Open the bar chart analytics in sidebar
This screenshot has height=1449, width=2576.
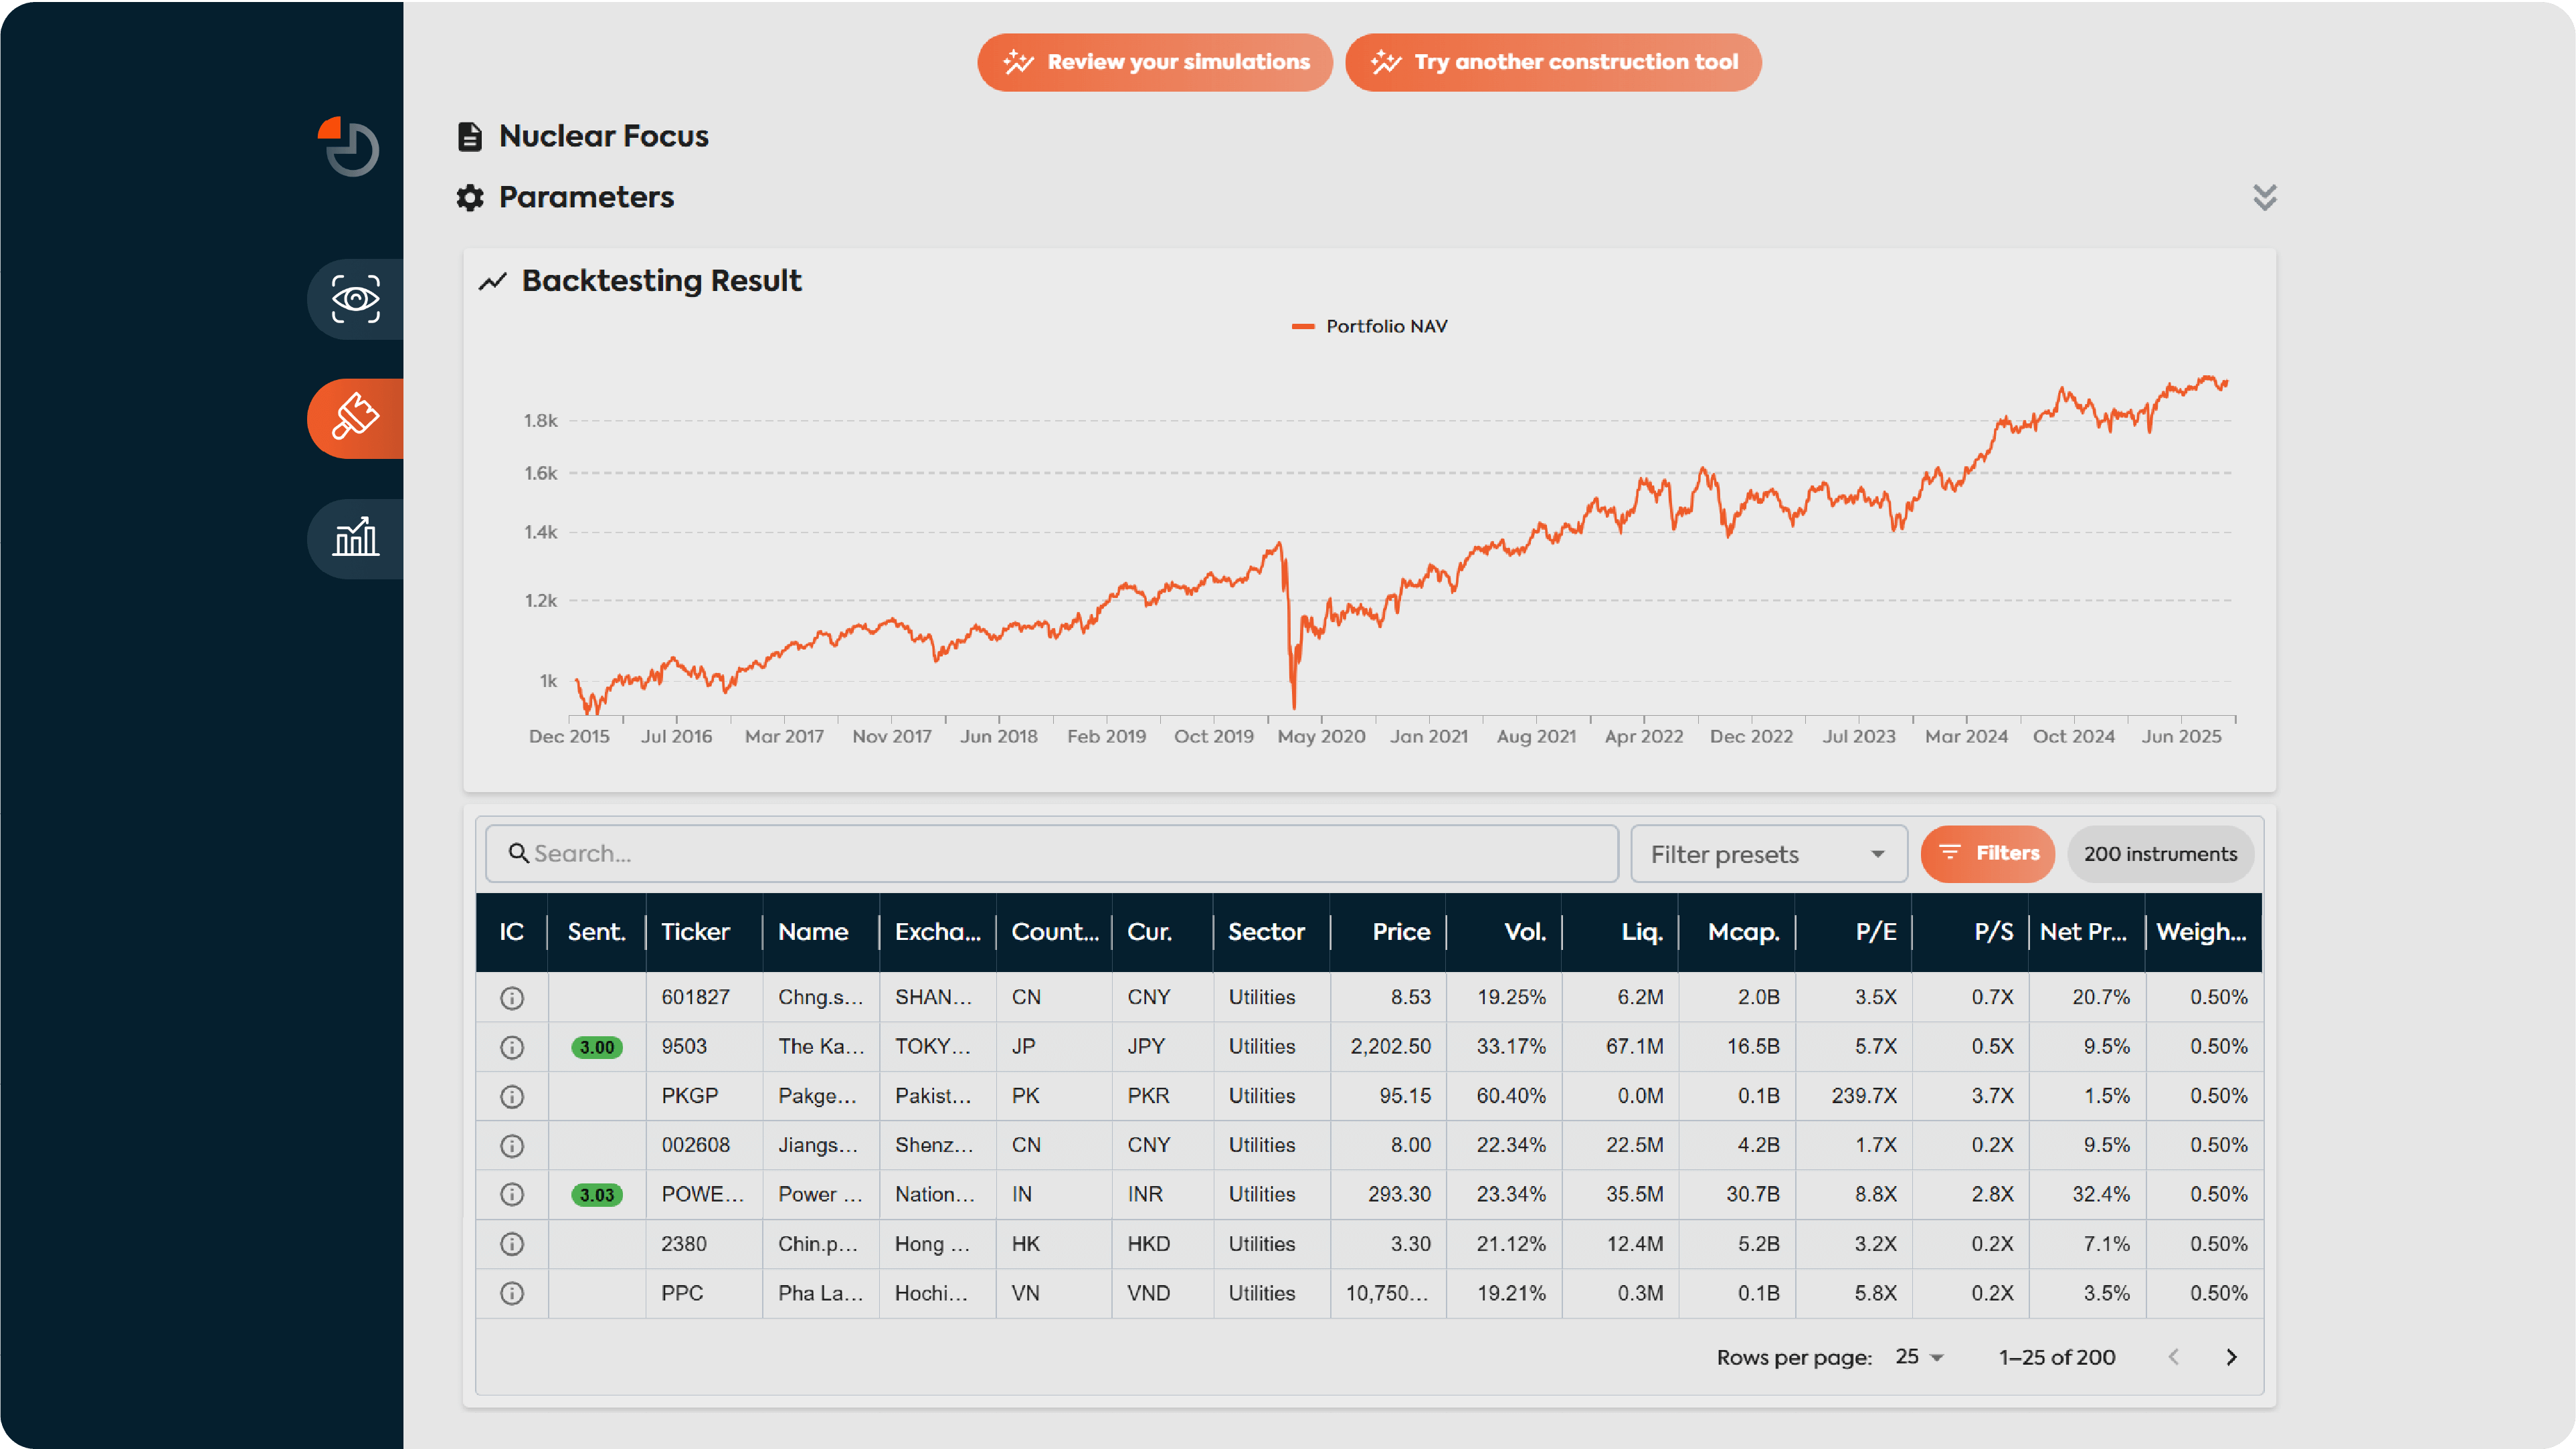pos(356,538)
